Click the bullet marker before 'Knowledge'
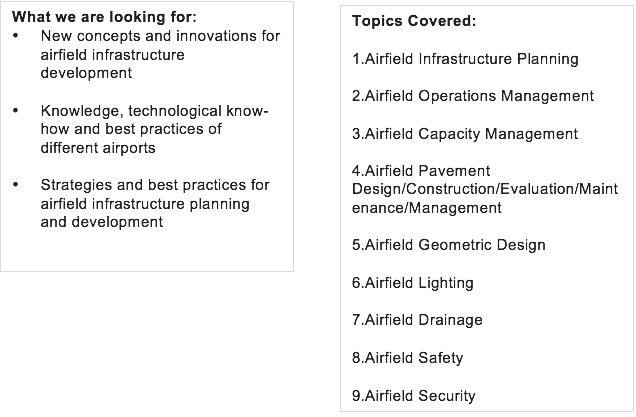 (15, 110)
